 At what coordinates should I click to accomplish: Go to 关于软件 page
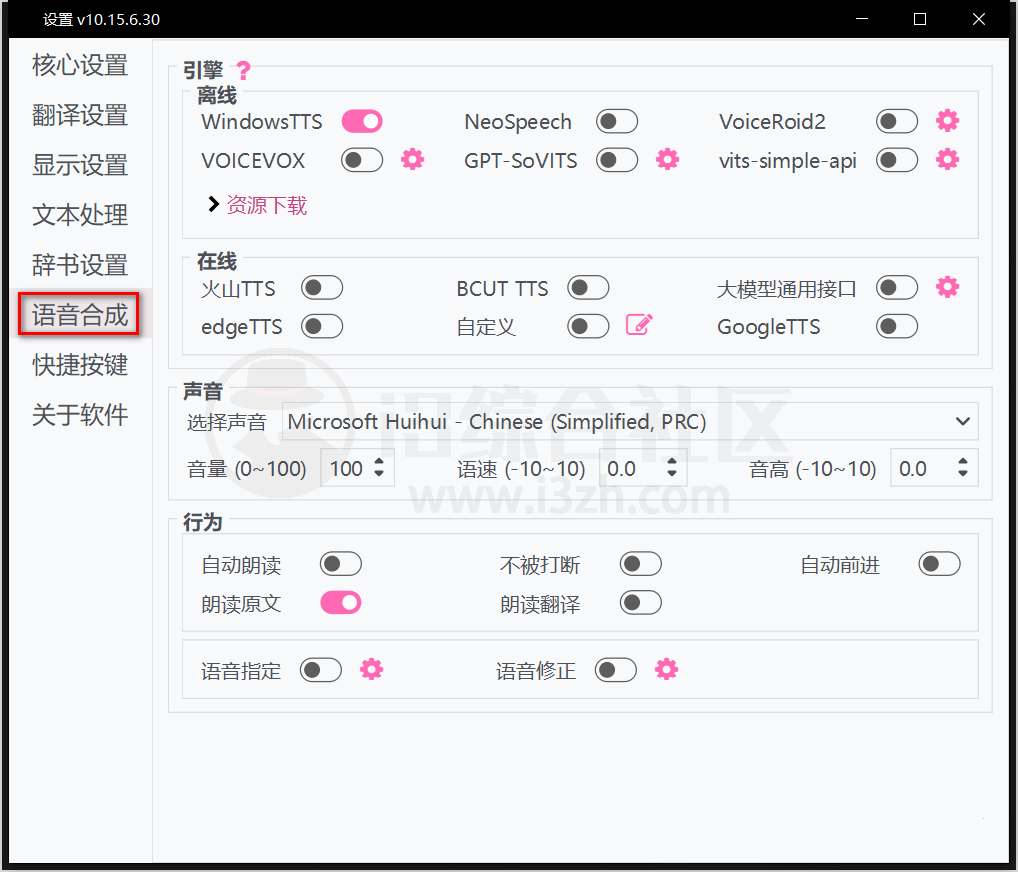pos(80,415)
